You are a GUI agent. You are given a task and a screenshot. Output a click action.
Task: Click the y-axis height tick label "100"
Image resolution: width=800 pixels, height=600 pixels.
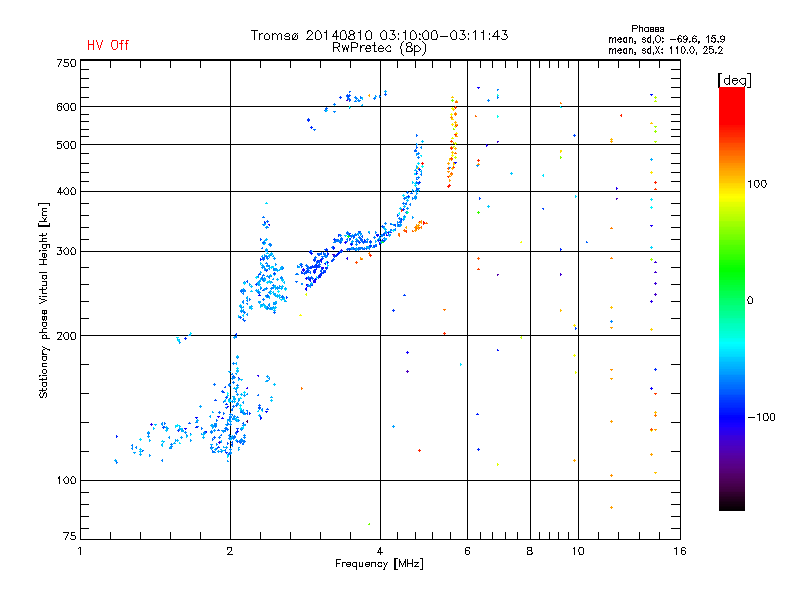pyautogui.click(x=66, y=480)
